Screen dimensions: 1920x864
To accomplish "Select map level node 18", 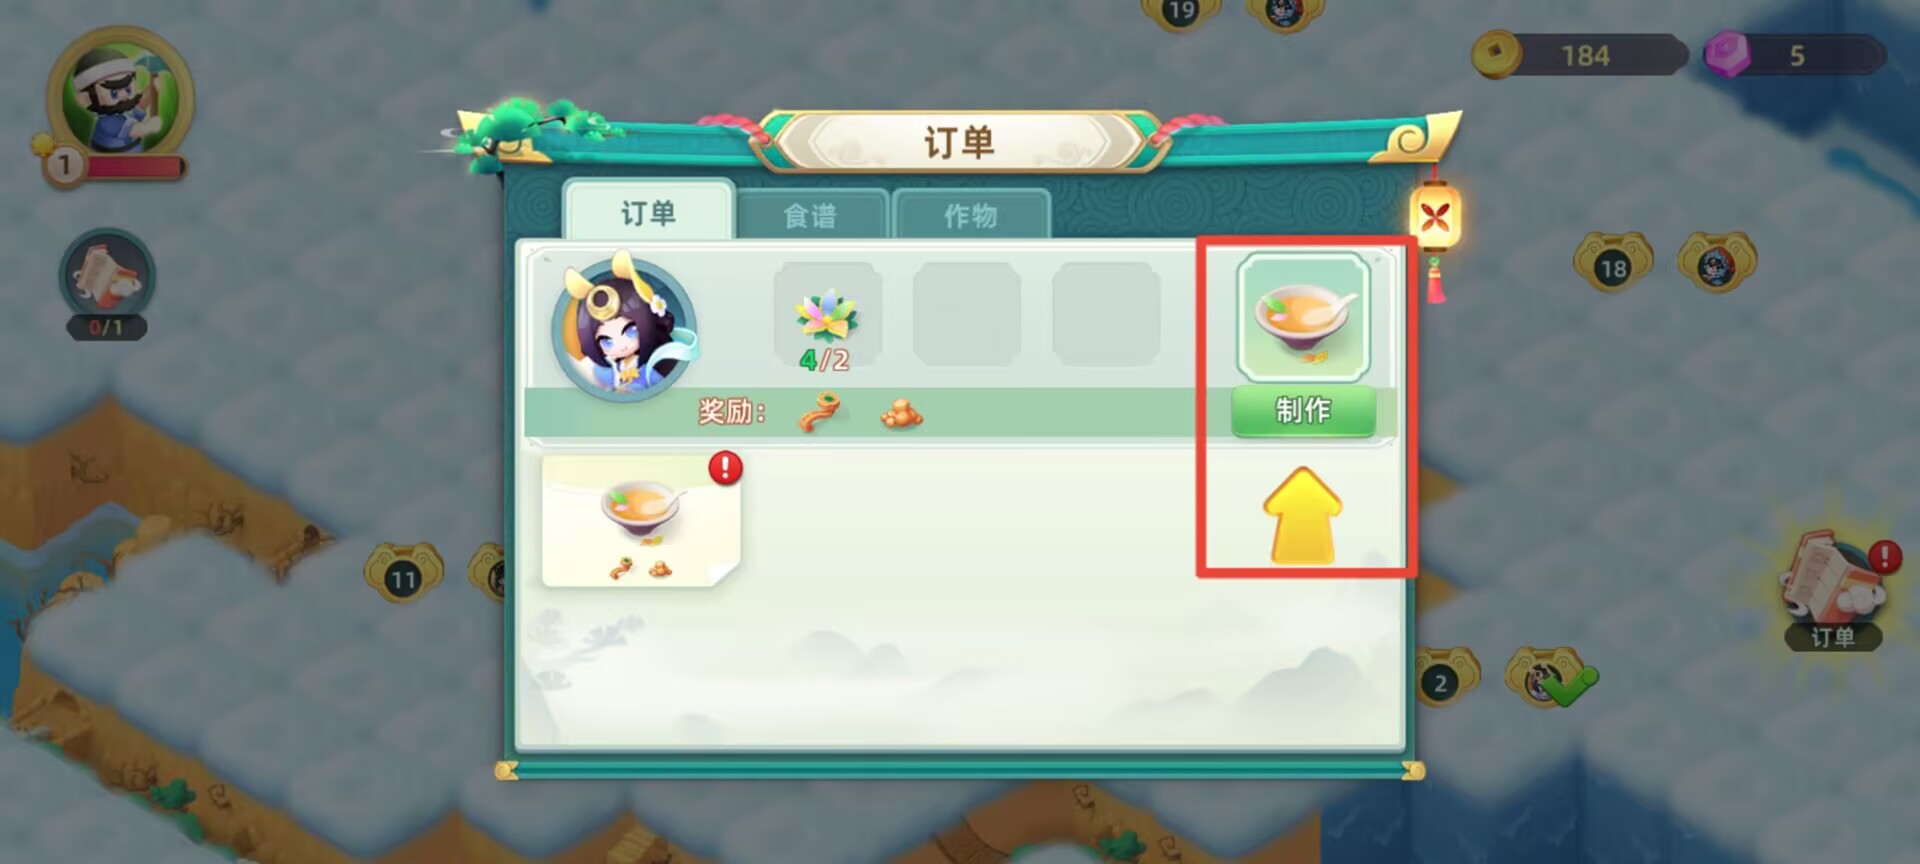I will click(x=1613, y=263).
